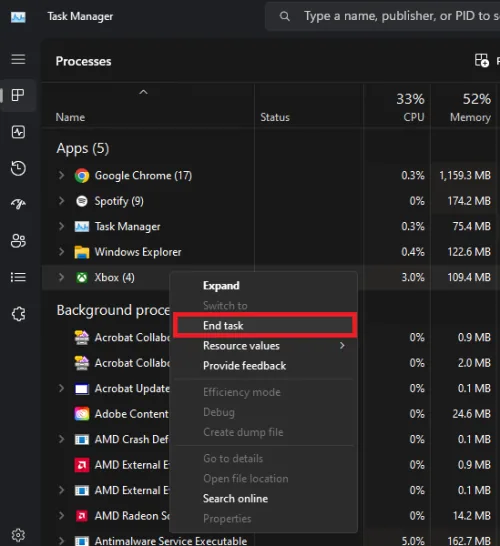Open the Resource values submenu
Viewport: 500px width, 546px height.
pyautogui.click(x=264, y=346)
